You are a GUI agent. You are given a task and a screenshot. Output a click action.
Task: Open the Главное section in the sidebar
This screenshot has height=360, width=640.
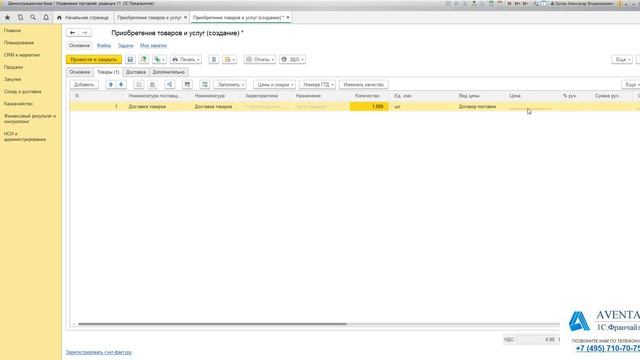click(12, 31)
